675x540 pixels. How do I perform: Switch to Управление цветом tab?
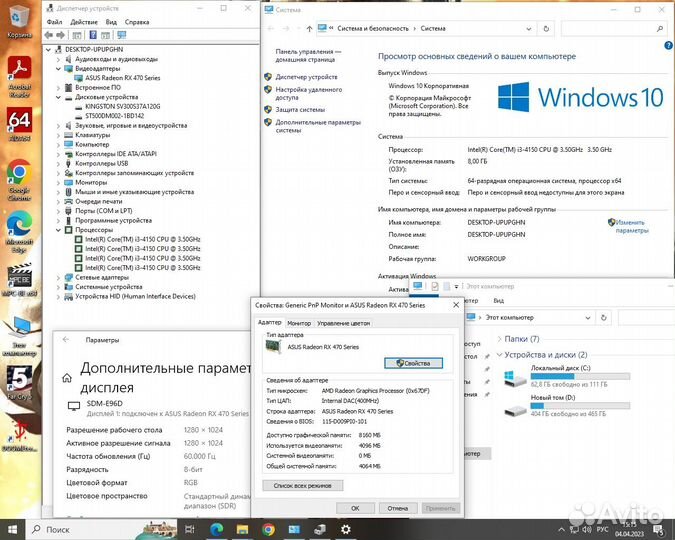coord(343,323)
